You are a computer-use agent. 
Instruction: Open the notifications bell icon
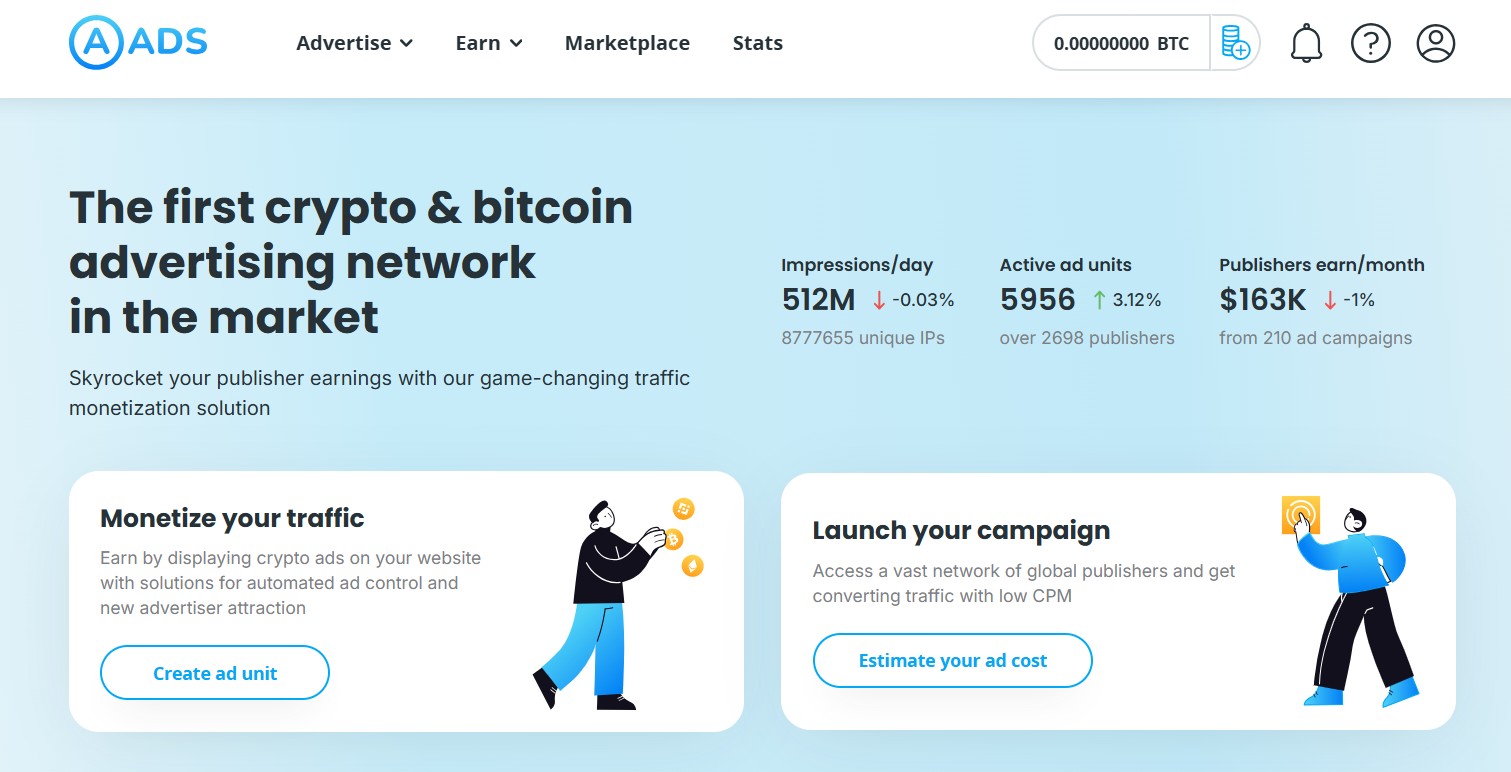coord(1306,43)
